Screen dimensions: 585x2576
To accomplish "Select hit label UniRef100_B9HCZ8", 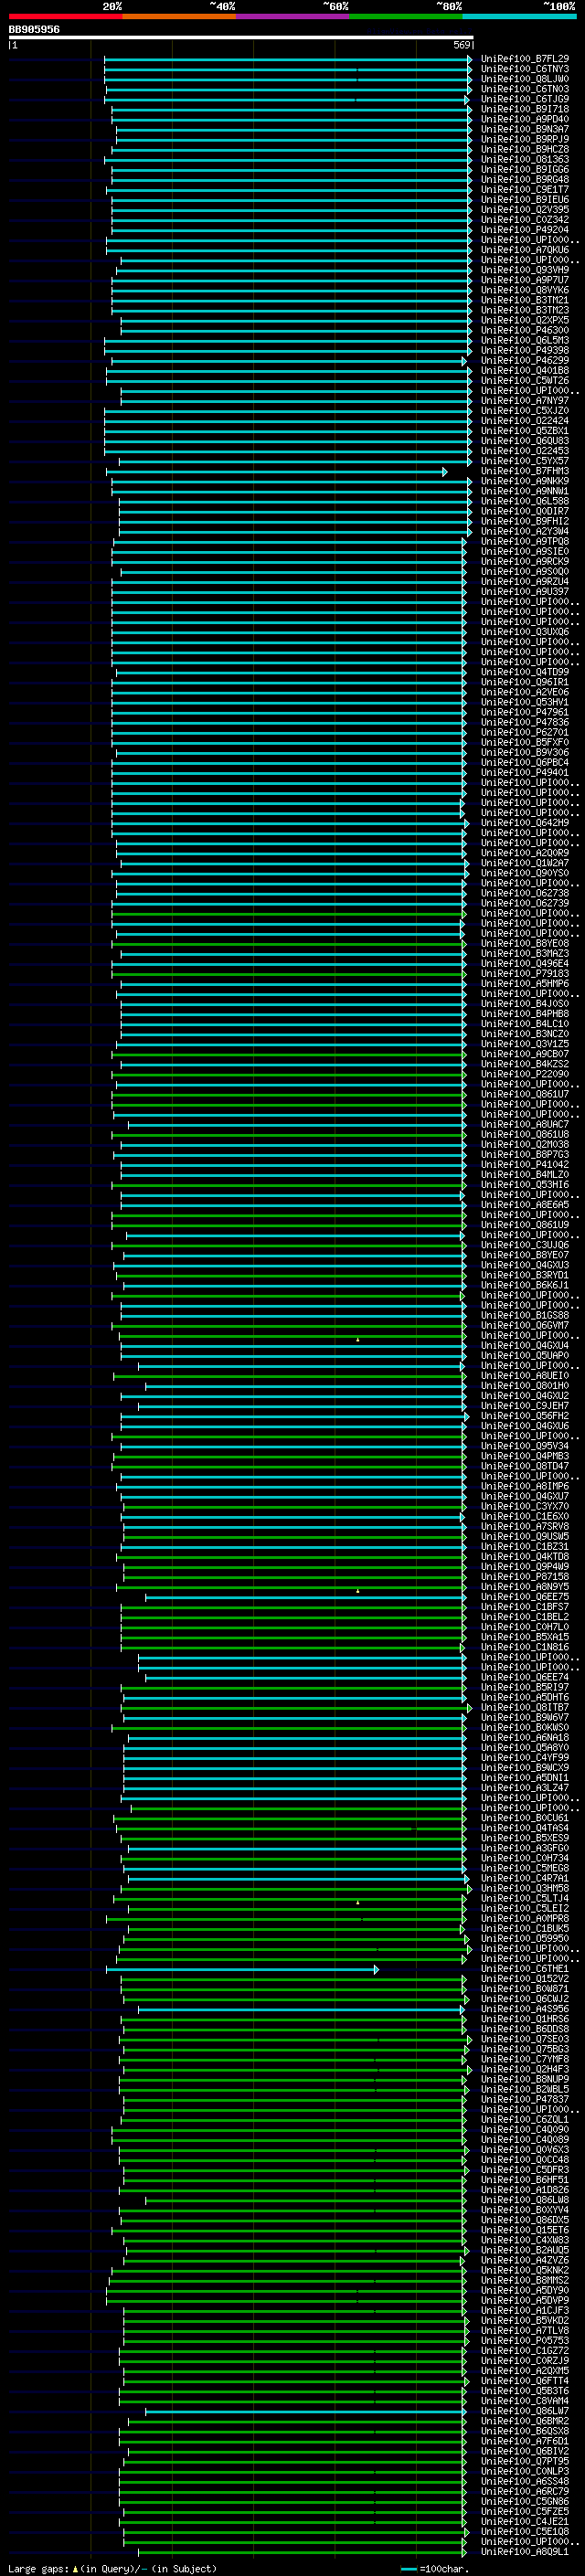I will [525, 149].
